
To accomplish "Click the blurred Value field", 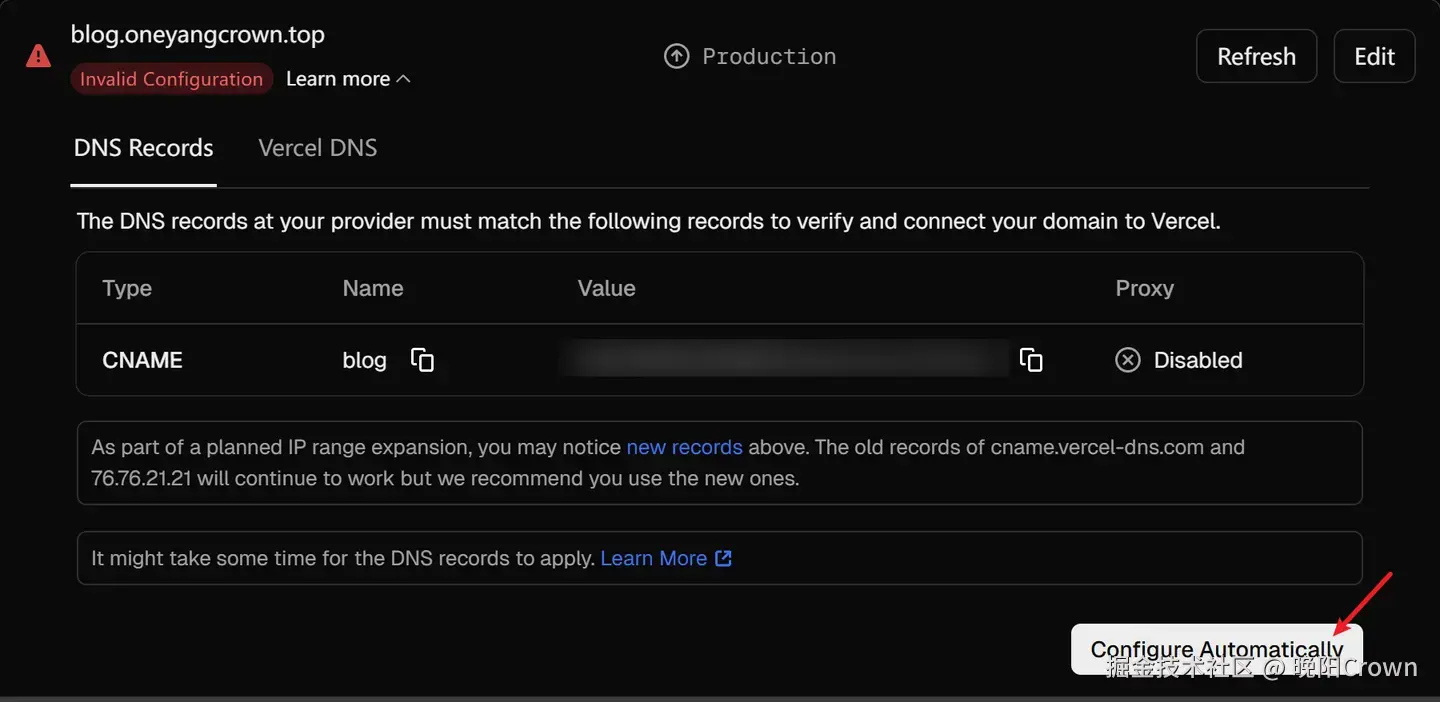I will [x=785, y=360].
